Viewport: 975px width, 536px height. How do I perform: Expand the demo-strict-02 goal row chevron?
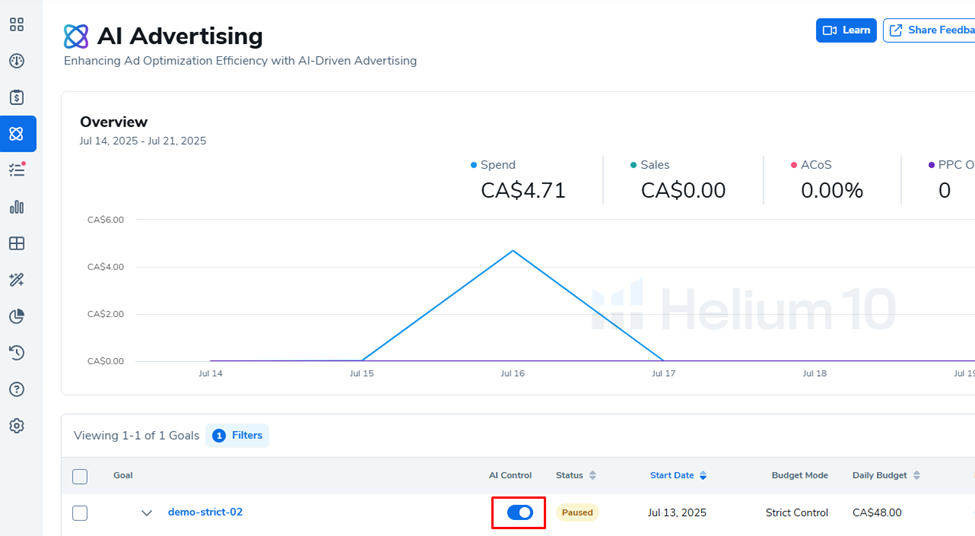tap(147, 513)
